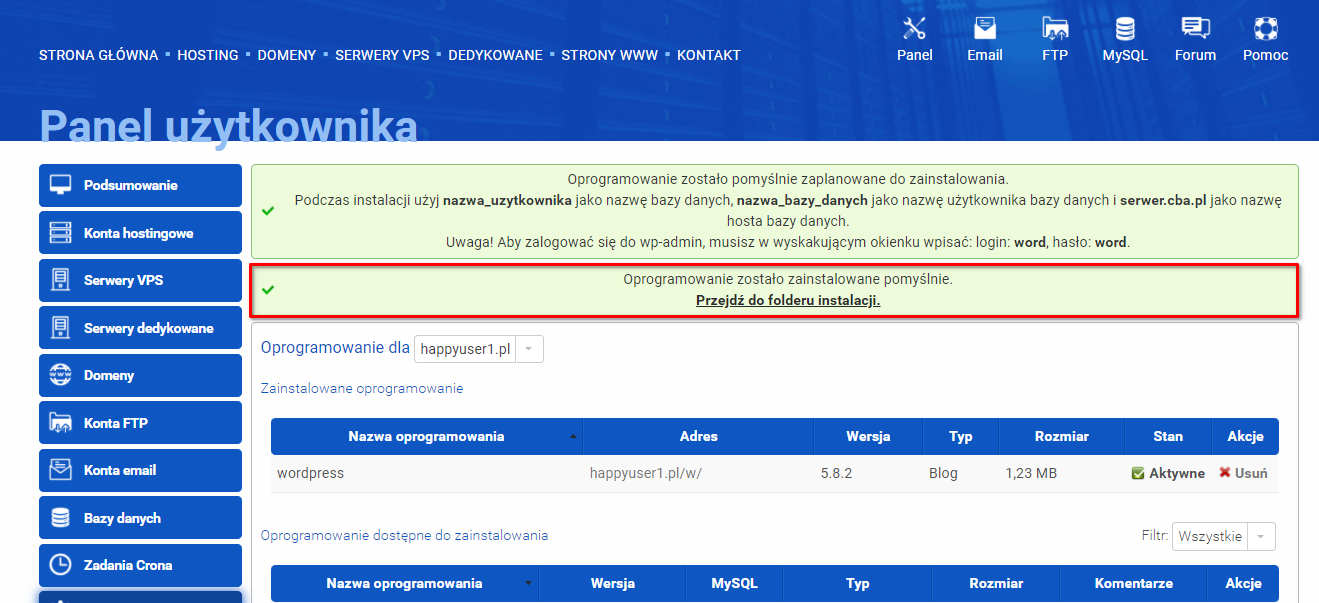This screenshot has width=1319, height=603.
Task: Click the red X delete icon for wordpress
Action: pos(1224,473)
